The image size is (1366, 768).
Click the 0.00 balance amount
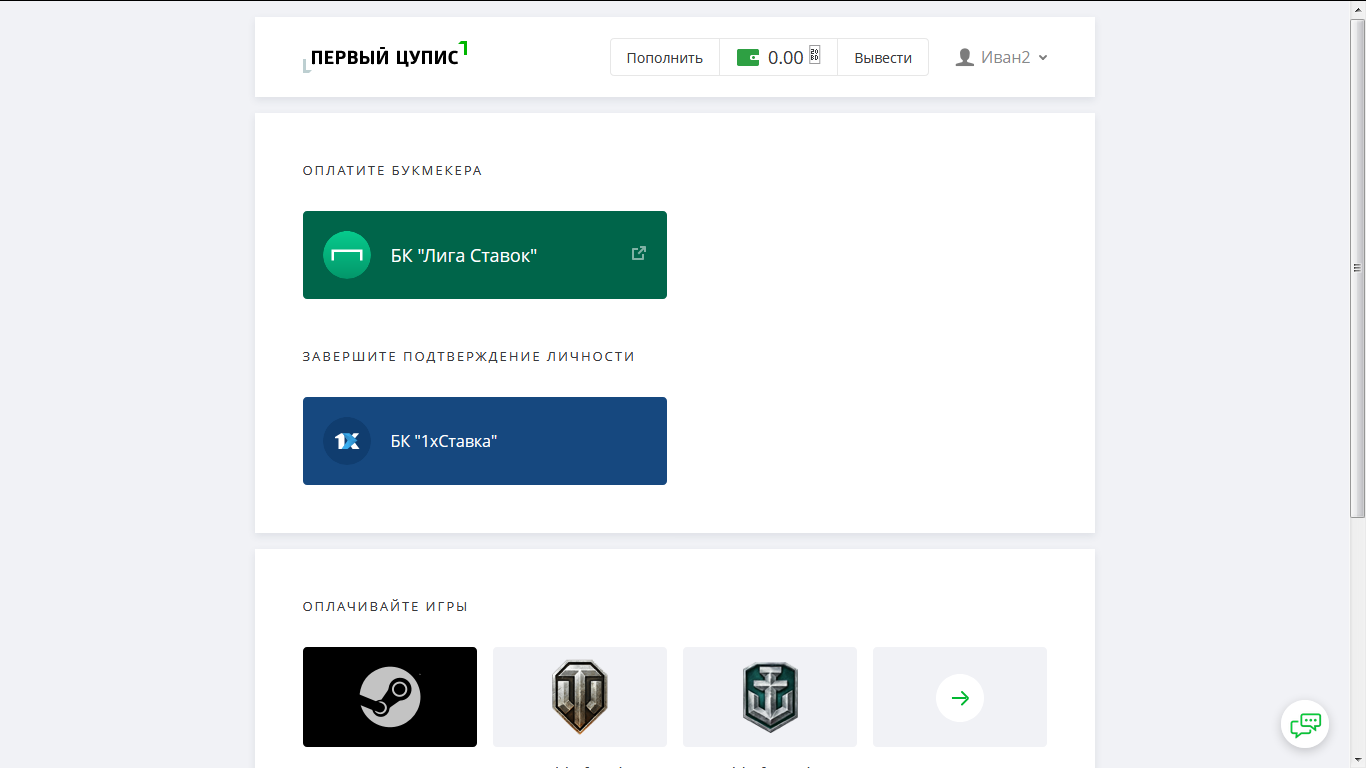(786, 58)
